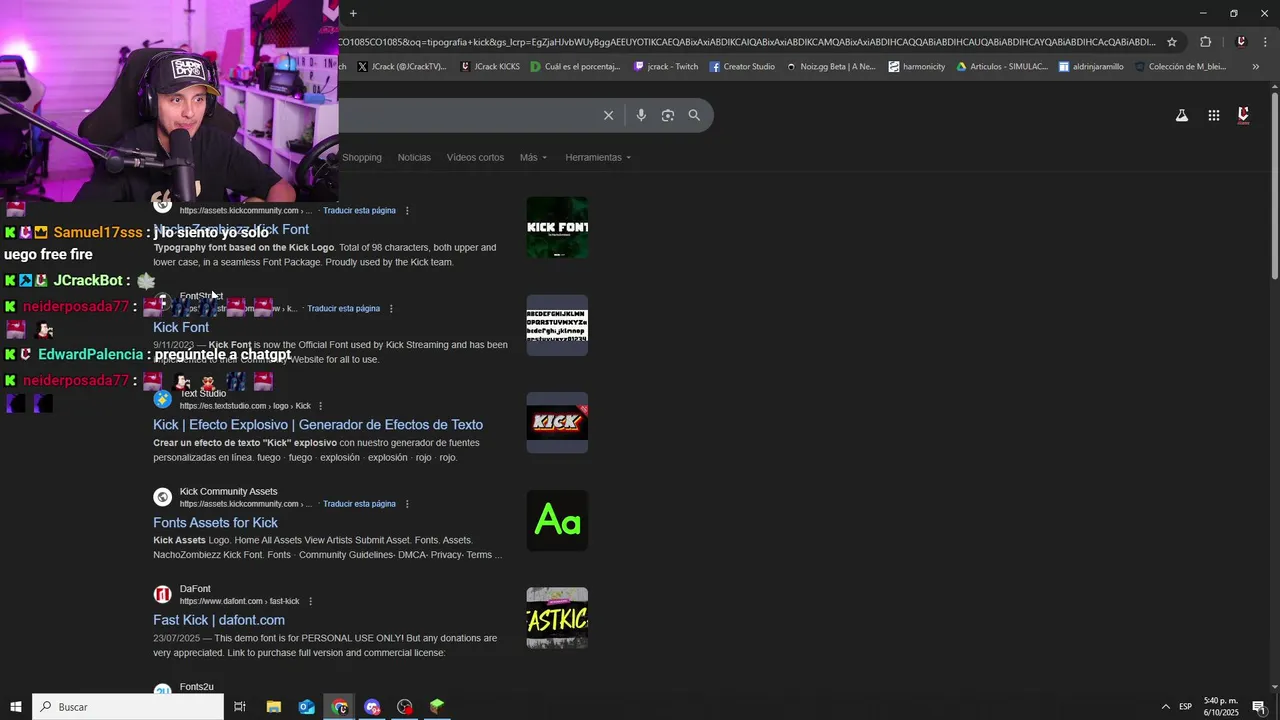The width and height of the screenshot is (1280, 720).
Task: Start voice search with microphone icon
Action: (x=641, y=115)
